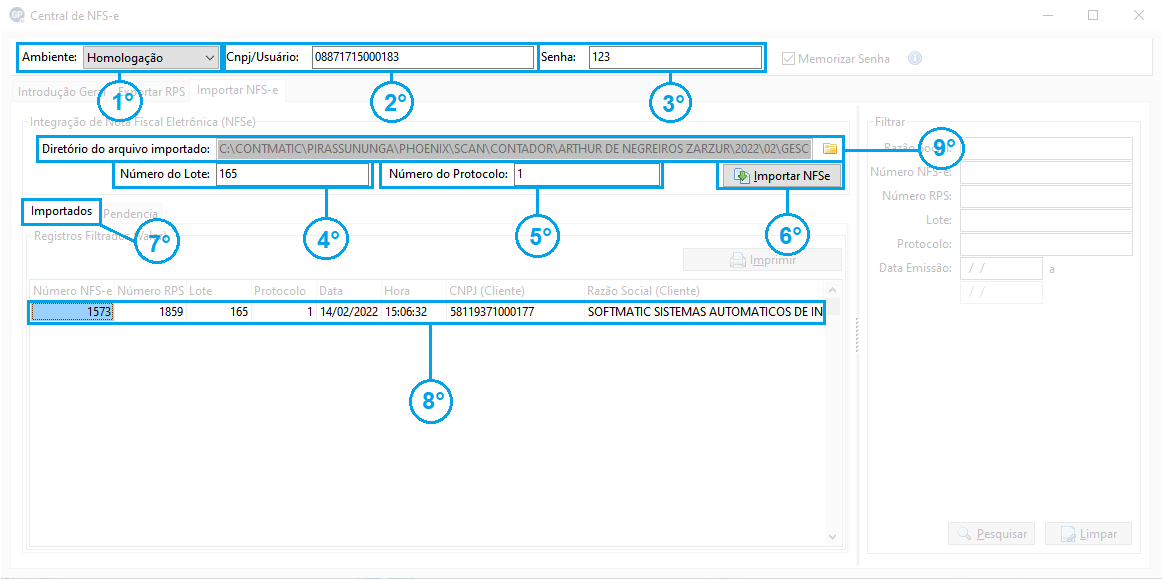
Task: Open the Ambiente dropdown showing Homologação
Action: click(150, 58)
